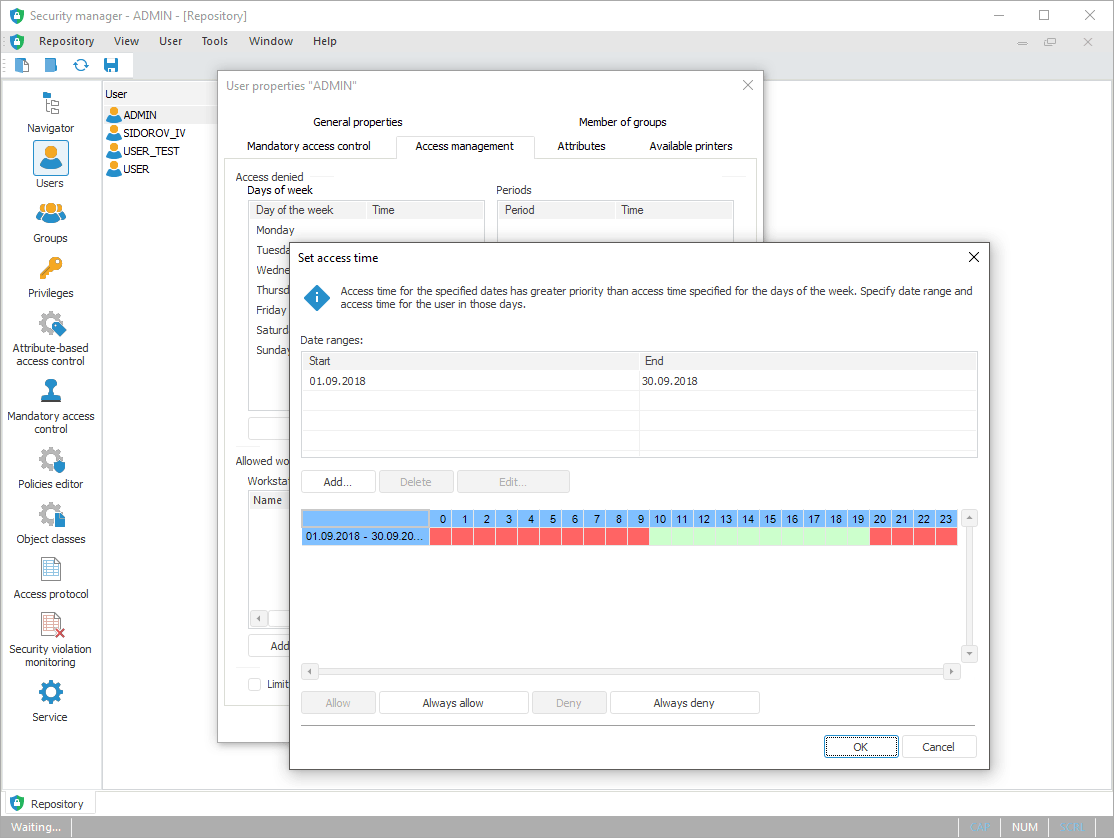Viewport: 1114px width, 838px height.
Task: Toggle the Limit checkbox in user properties
Action: [255, 684]
